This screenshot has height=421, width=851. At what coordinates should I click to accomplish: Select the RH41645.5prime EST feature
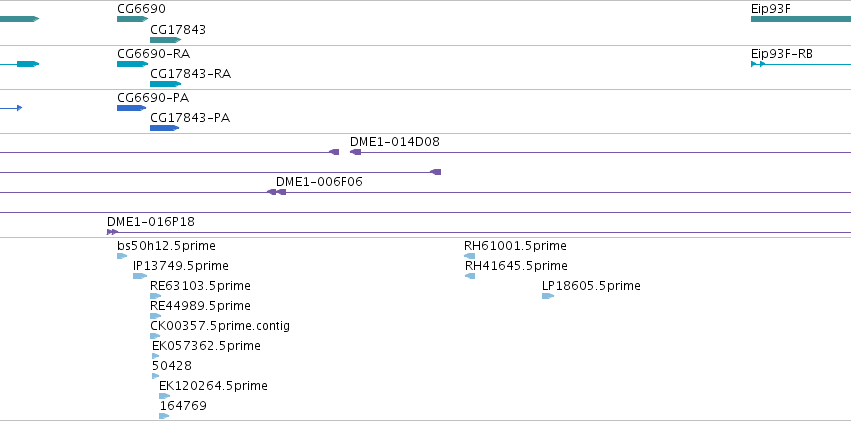click(470, 276)
